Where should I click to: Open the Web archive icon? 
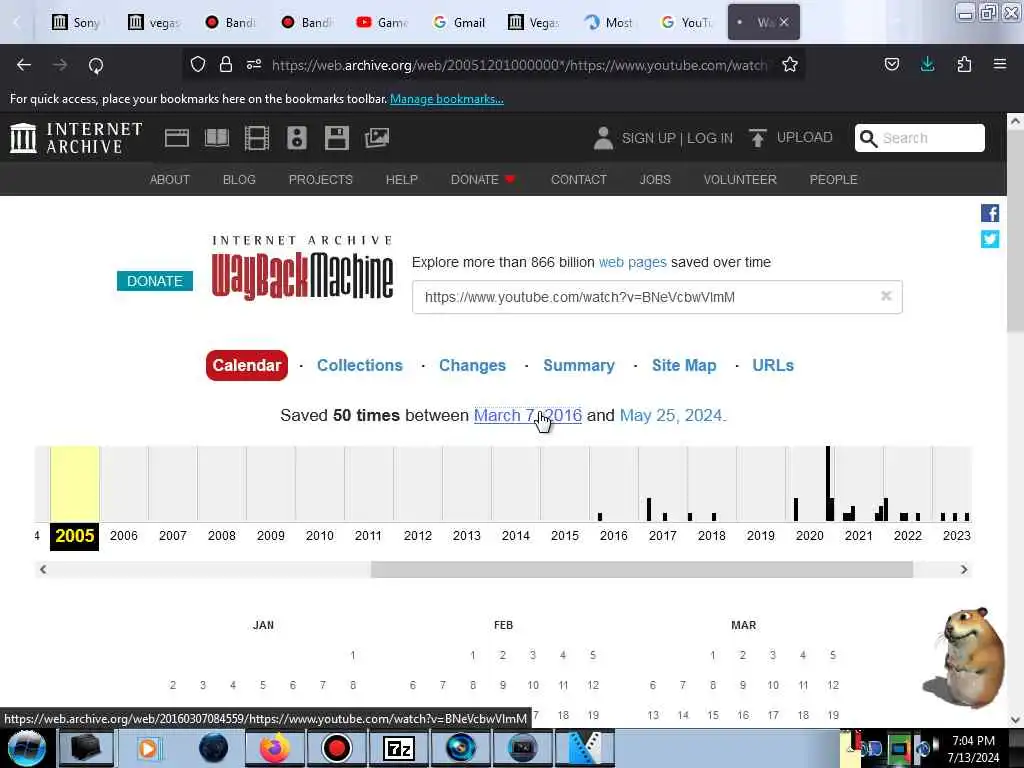click(177, 138)
